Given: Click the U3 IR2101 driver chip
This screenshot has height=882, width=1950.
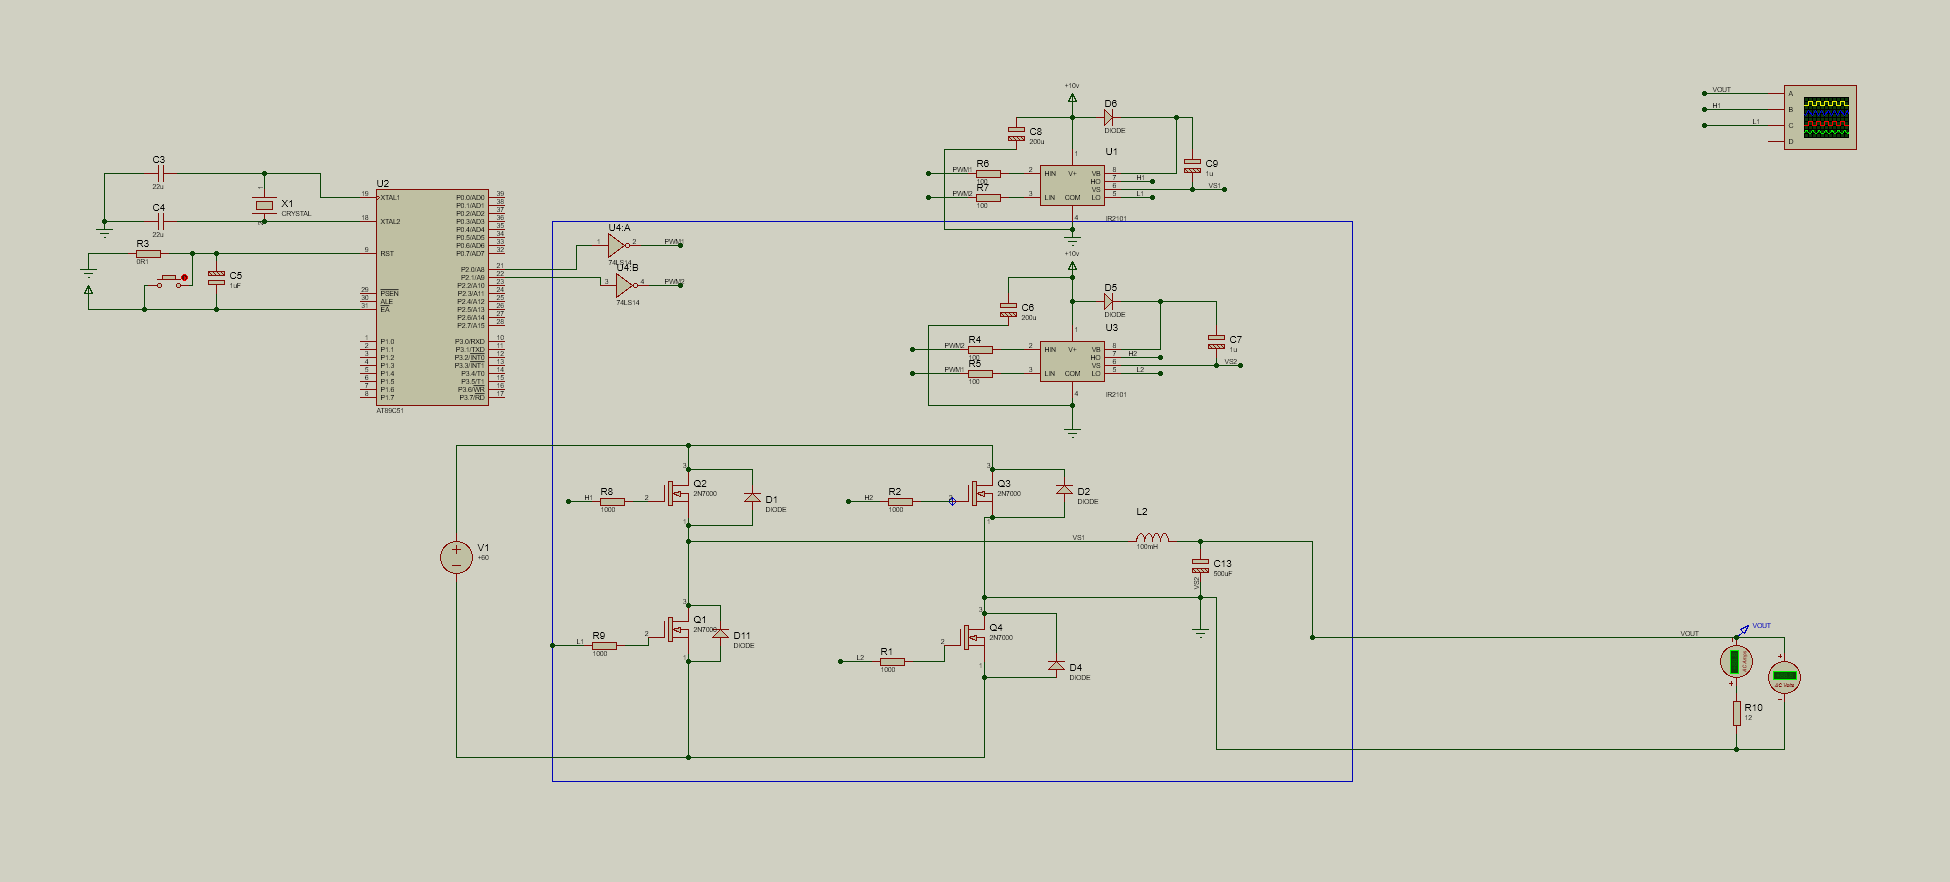Looking at the screenshot, I should [x=1072, y=362].
